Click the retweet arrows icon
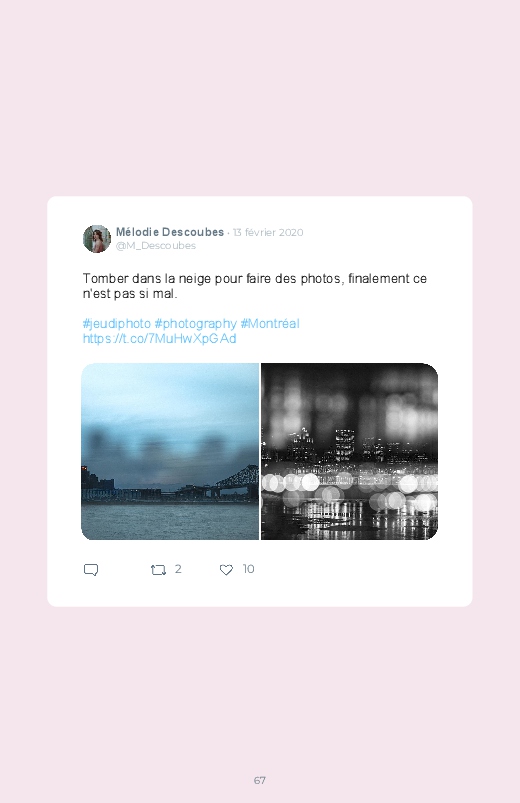520x803 pixels. (158, 570)
